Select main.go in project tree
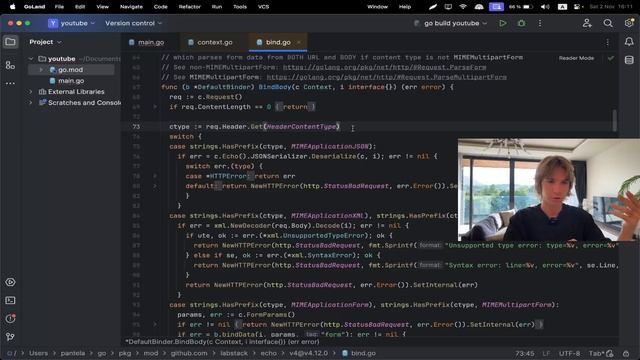The image size is (640, 360). click(x=71, y=81)
